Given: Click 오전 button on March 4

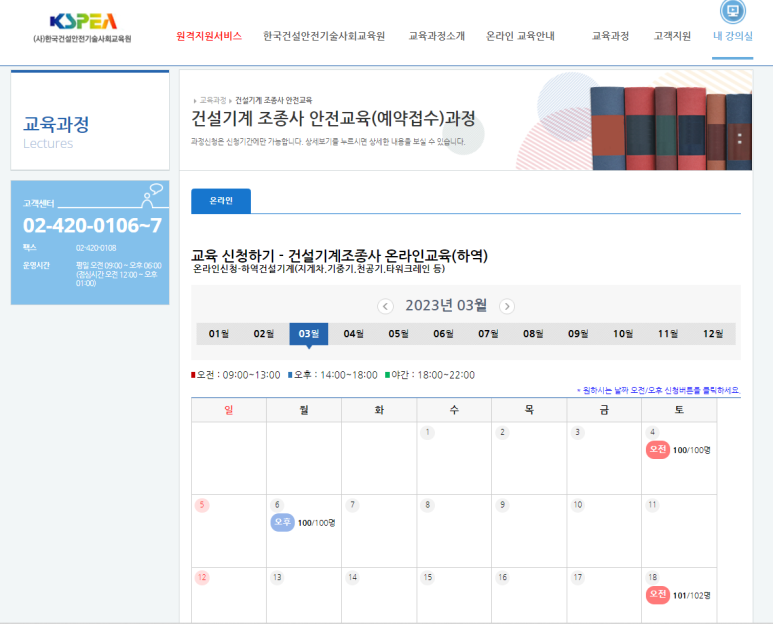Looking at the screenshot, I should (x=658, y=450).
